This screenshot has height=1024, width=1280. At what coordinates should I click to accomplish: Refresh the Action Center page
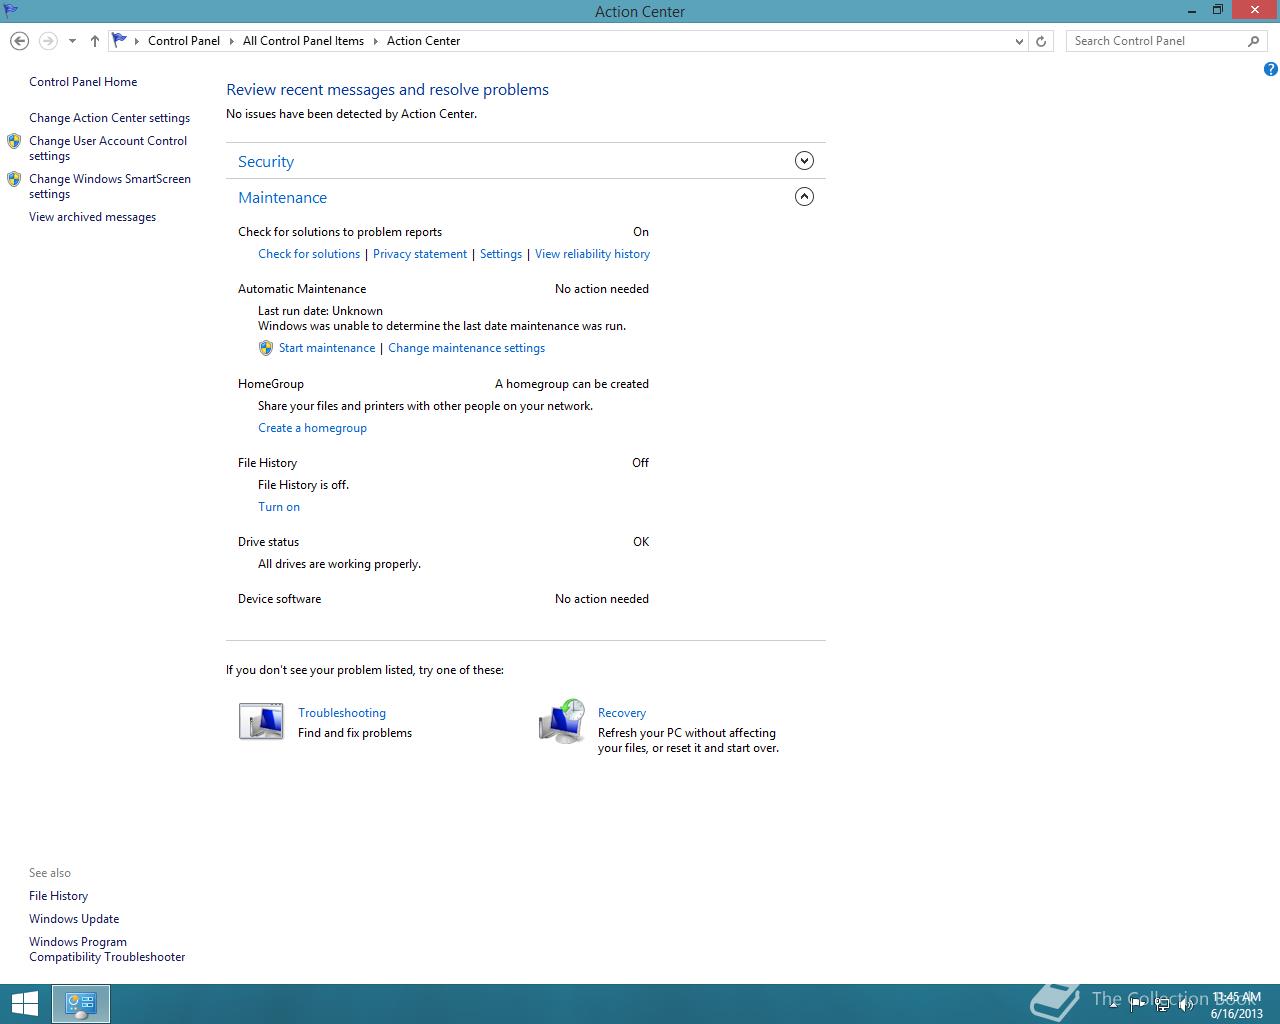click(x=1041, y=41)
